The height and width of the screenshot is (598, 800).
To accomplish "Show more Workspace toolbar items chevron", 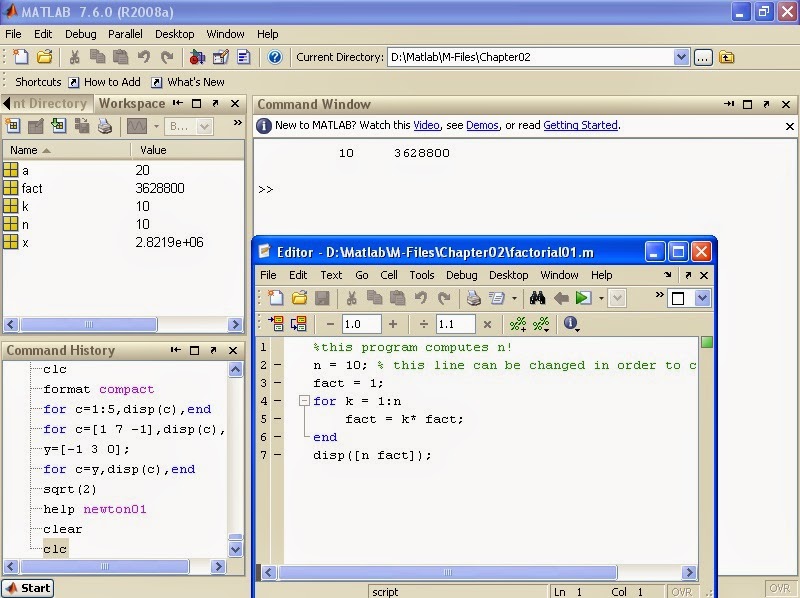I will [x=237, y=122].
